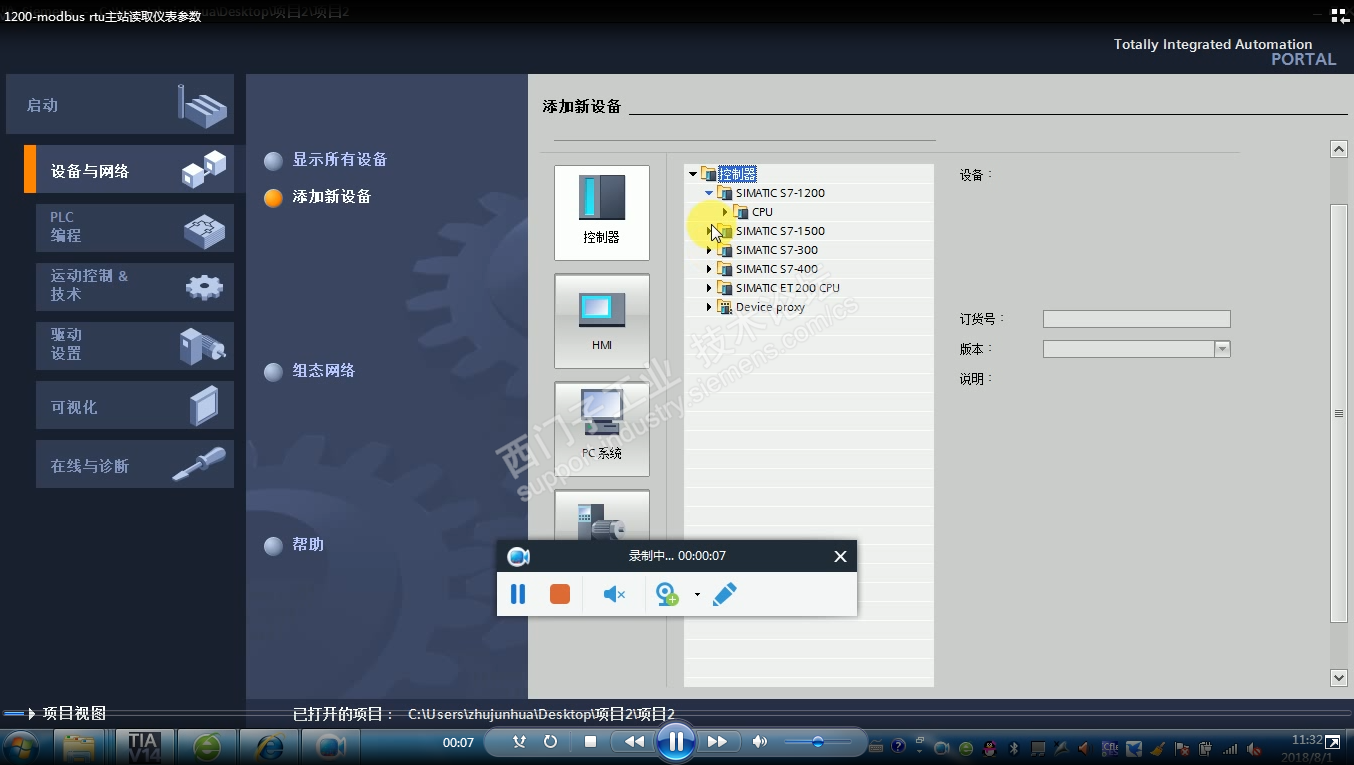Select the HMI device category icon
1354x765 pixels.
pos(602,321)
